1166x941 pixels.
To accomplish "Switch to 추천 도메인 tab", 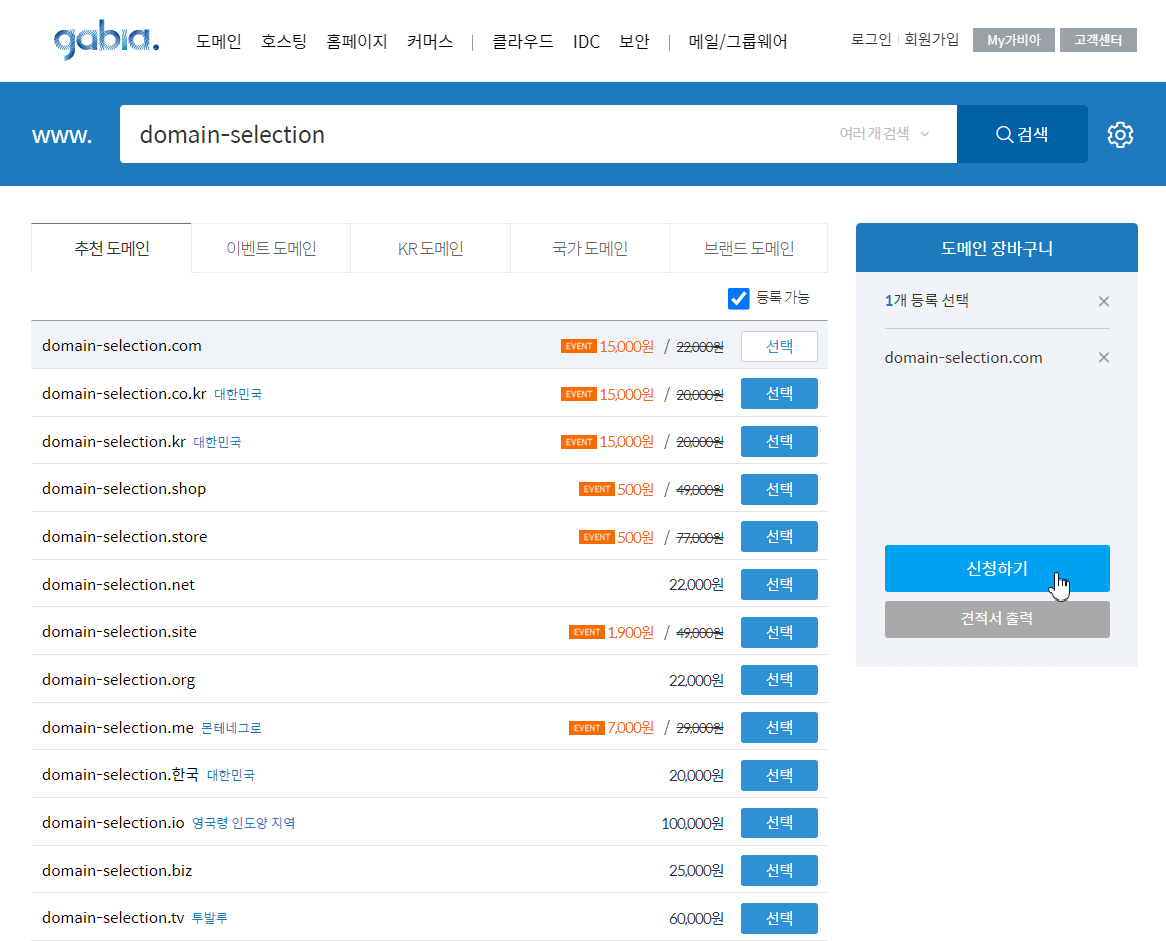I will [112, 248].
